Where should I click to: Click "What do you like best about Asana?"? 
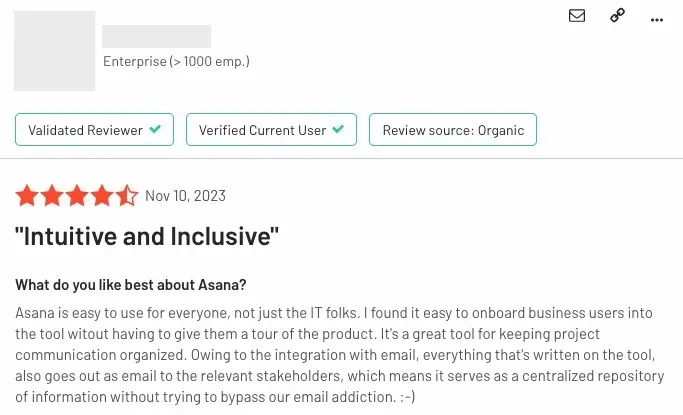click(131, 285)
